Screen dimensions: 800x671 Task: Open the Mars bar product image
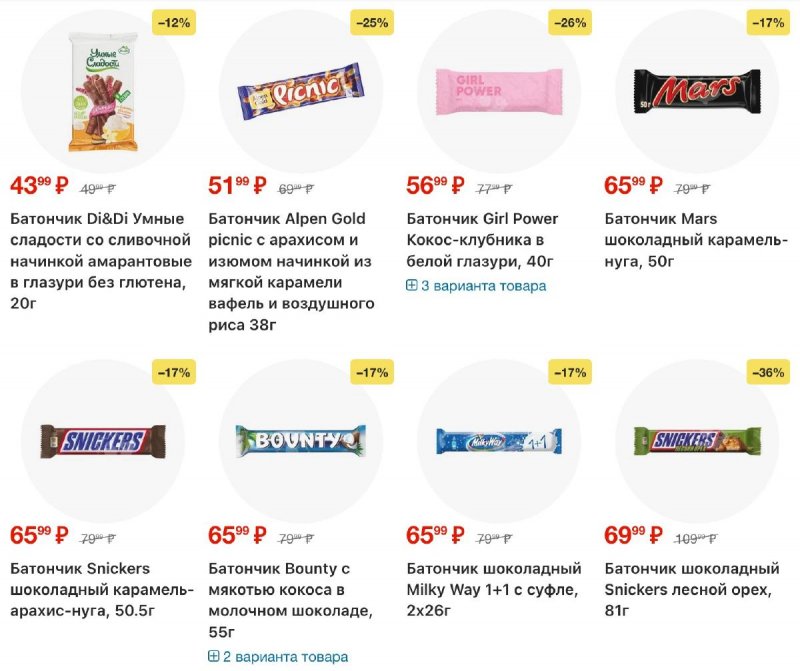pos(696,92)
